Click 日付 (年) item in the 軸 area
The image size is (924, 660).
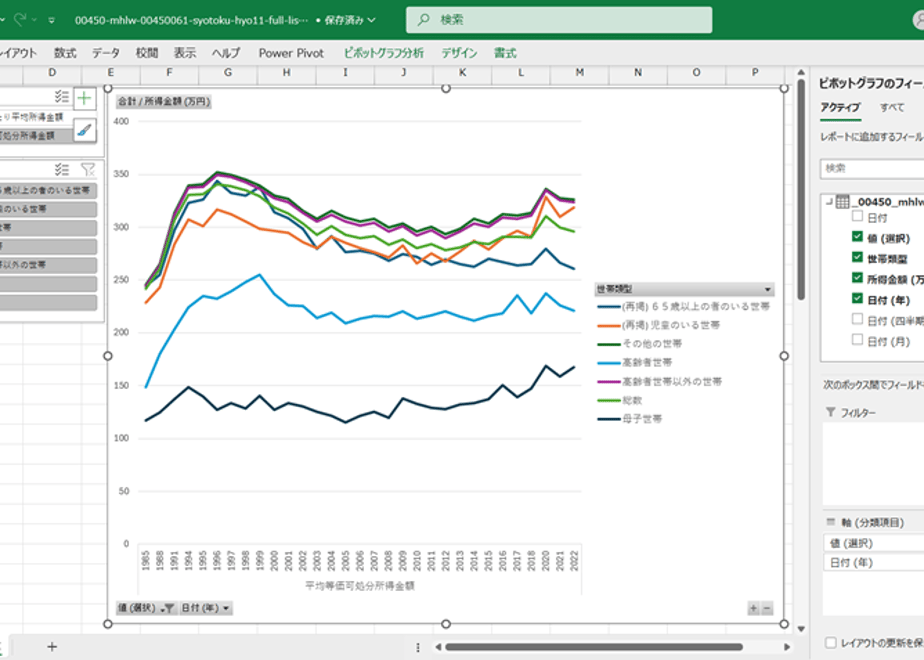[873, 563]
